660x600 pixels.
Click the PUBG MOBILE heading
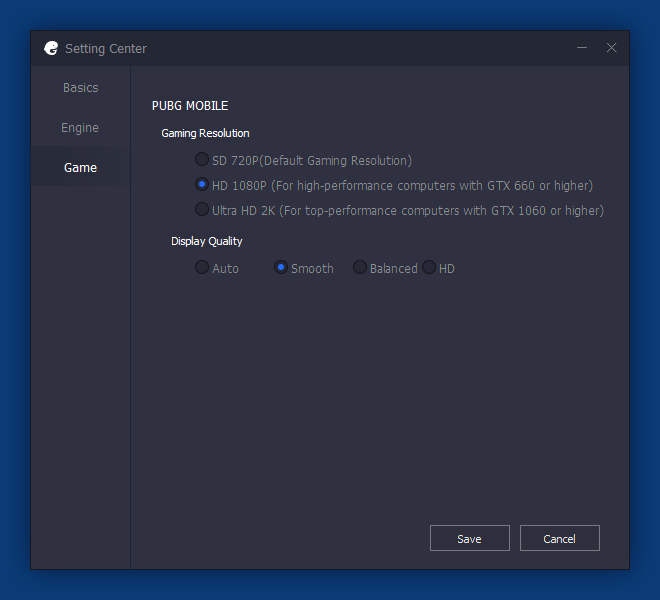190,106
